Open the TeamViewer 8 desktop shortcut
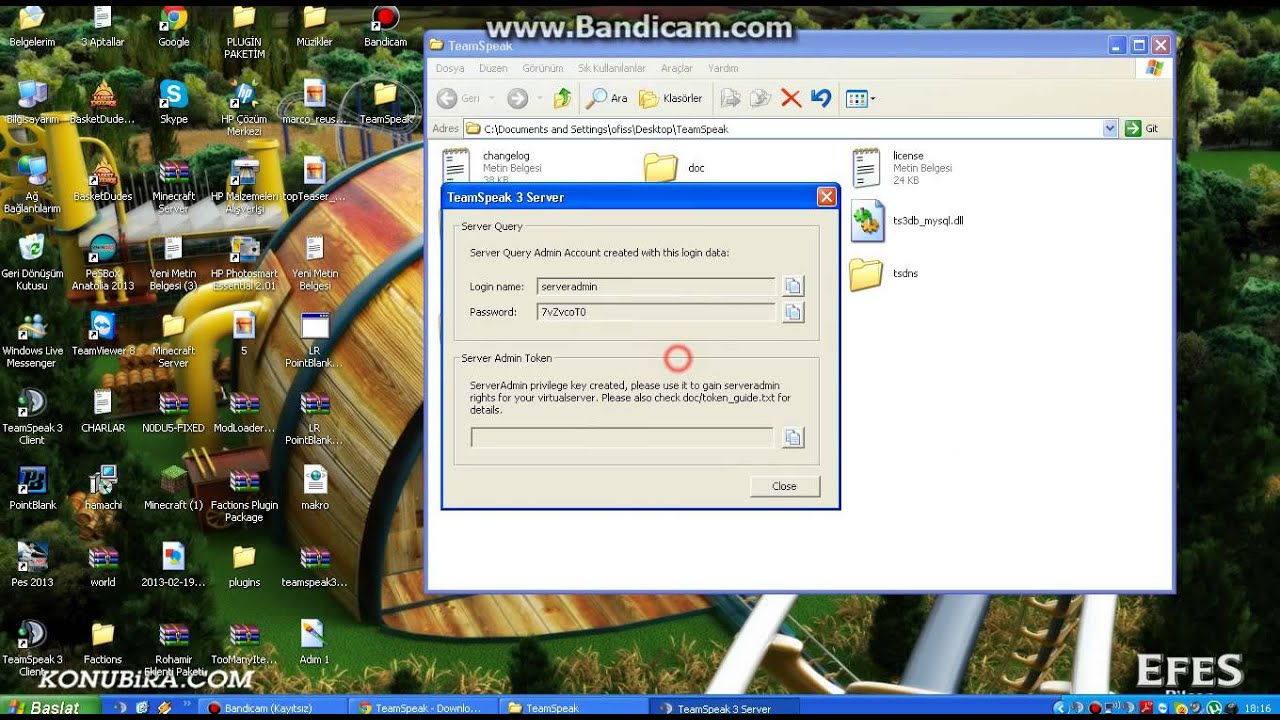1280x720 pixels. point(103,334)
